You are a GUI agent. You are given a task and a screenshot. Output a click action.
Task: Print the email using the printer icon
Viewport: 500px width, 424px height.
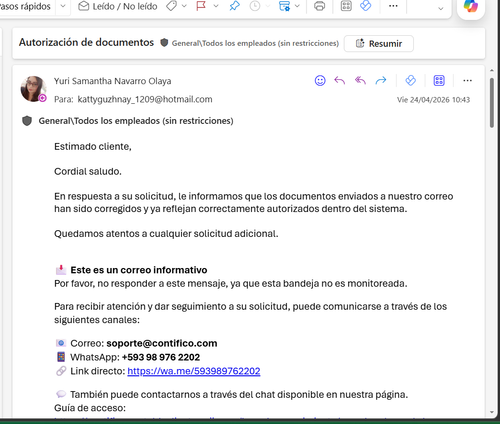click(x=319, y=6)
